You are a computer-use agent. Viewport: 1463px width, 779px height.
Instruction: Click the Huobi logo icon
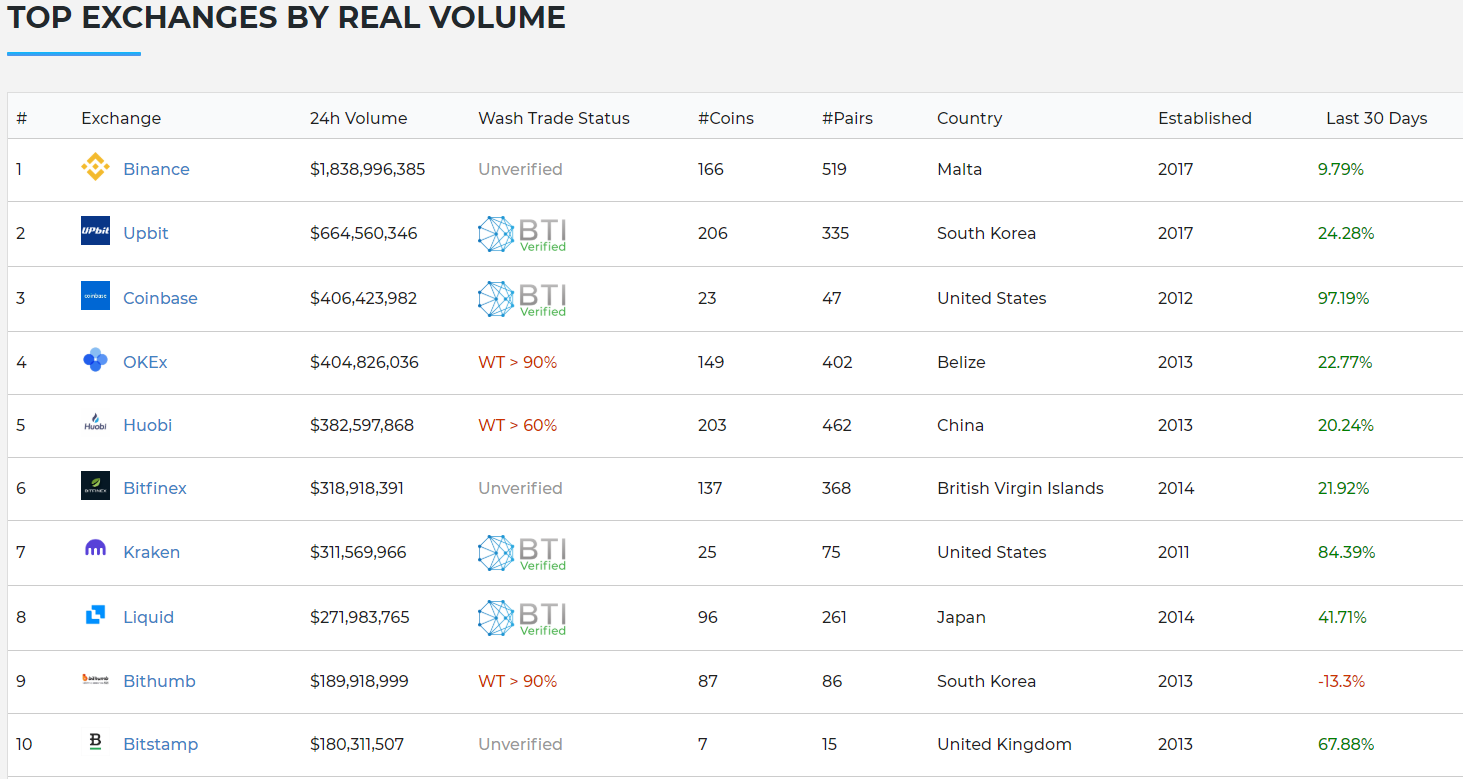tap(95, 424)
